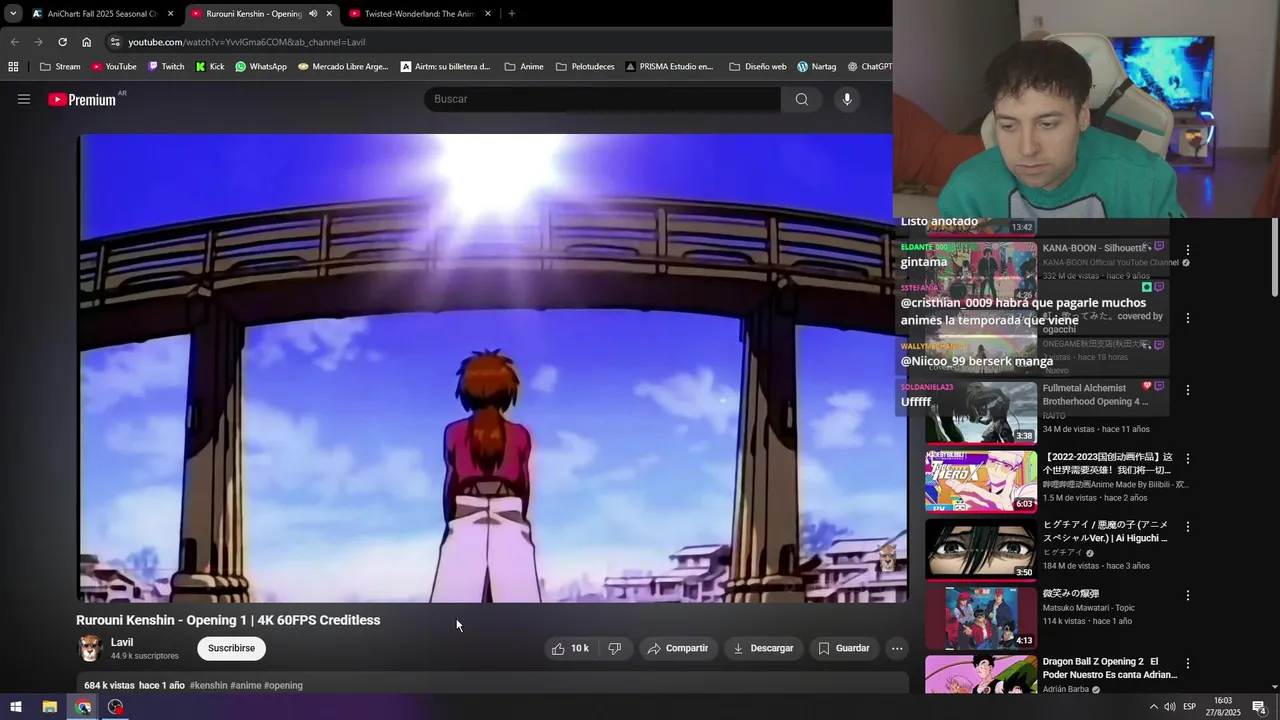Open Fullmetal Alchemist Brotherhood Opening 4 thumbnail
Screen dimensions: 1280x720
[x=981, y=413]
